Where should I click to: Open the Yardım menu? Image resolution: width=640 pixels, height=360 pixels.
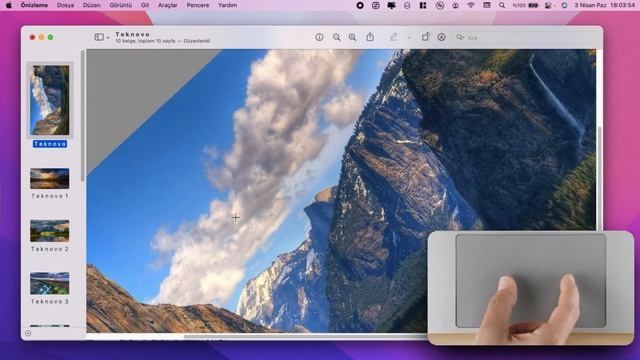(227, 5)
